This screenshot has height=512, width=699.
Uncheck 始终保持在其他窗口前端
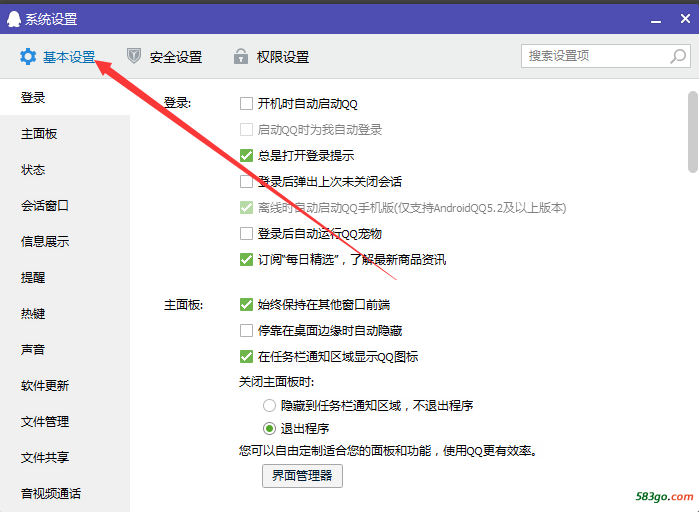click(x=246, y=304)
